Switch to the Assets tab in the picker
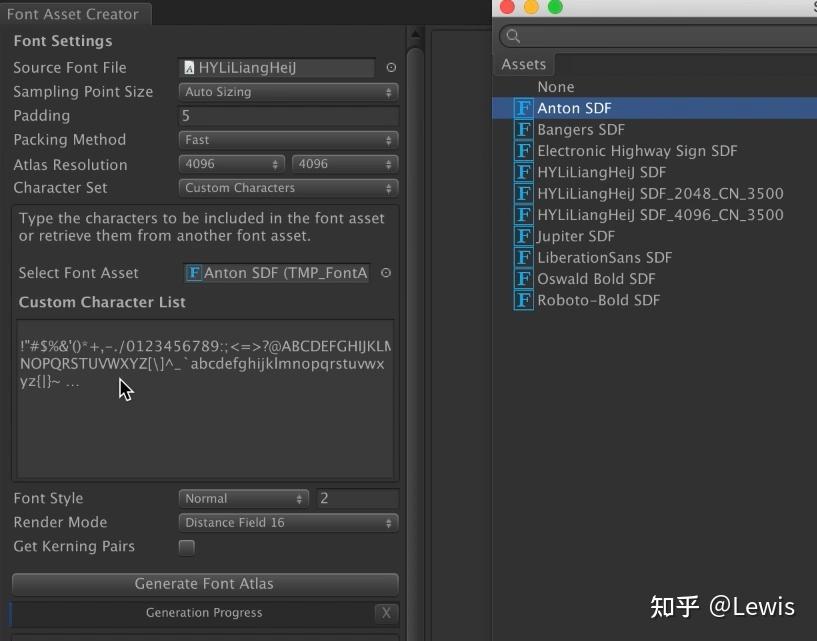Screen dimensions: 817x641 click(x=523, y=64)
